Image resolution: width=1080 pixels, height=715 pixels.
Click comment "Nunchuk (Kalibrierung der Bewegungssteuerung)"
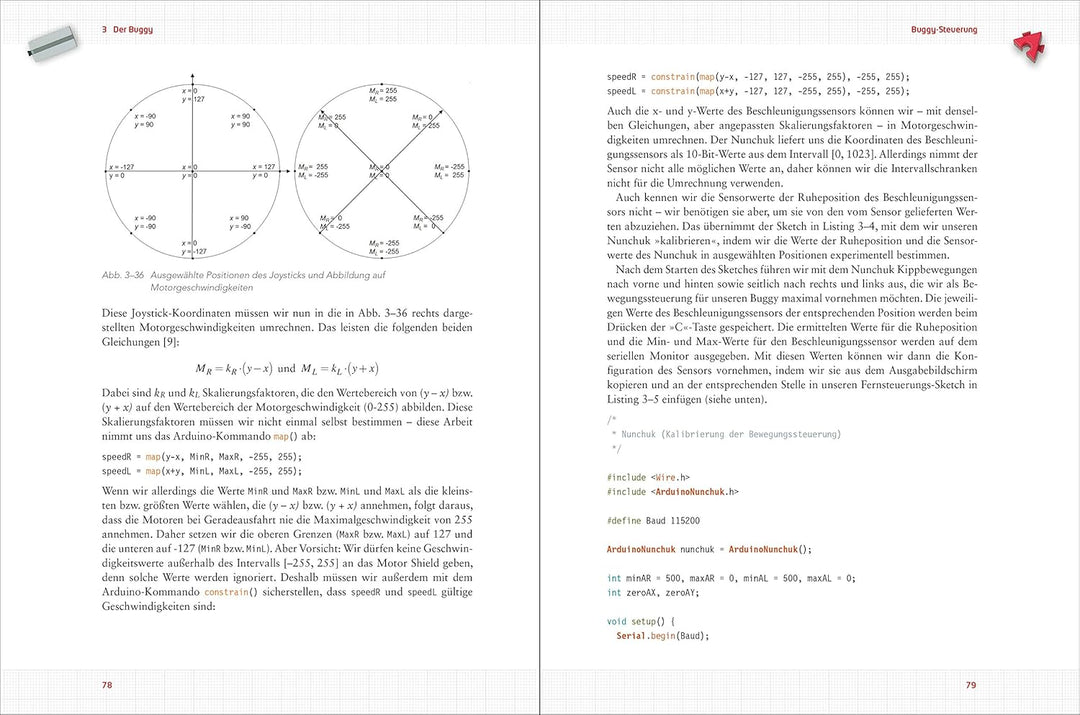pos(731,435)
